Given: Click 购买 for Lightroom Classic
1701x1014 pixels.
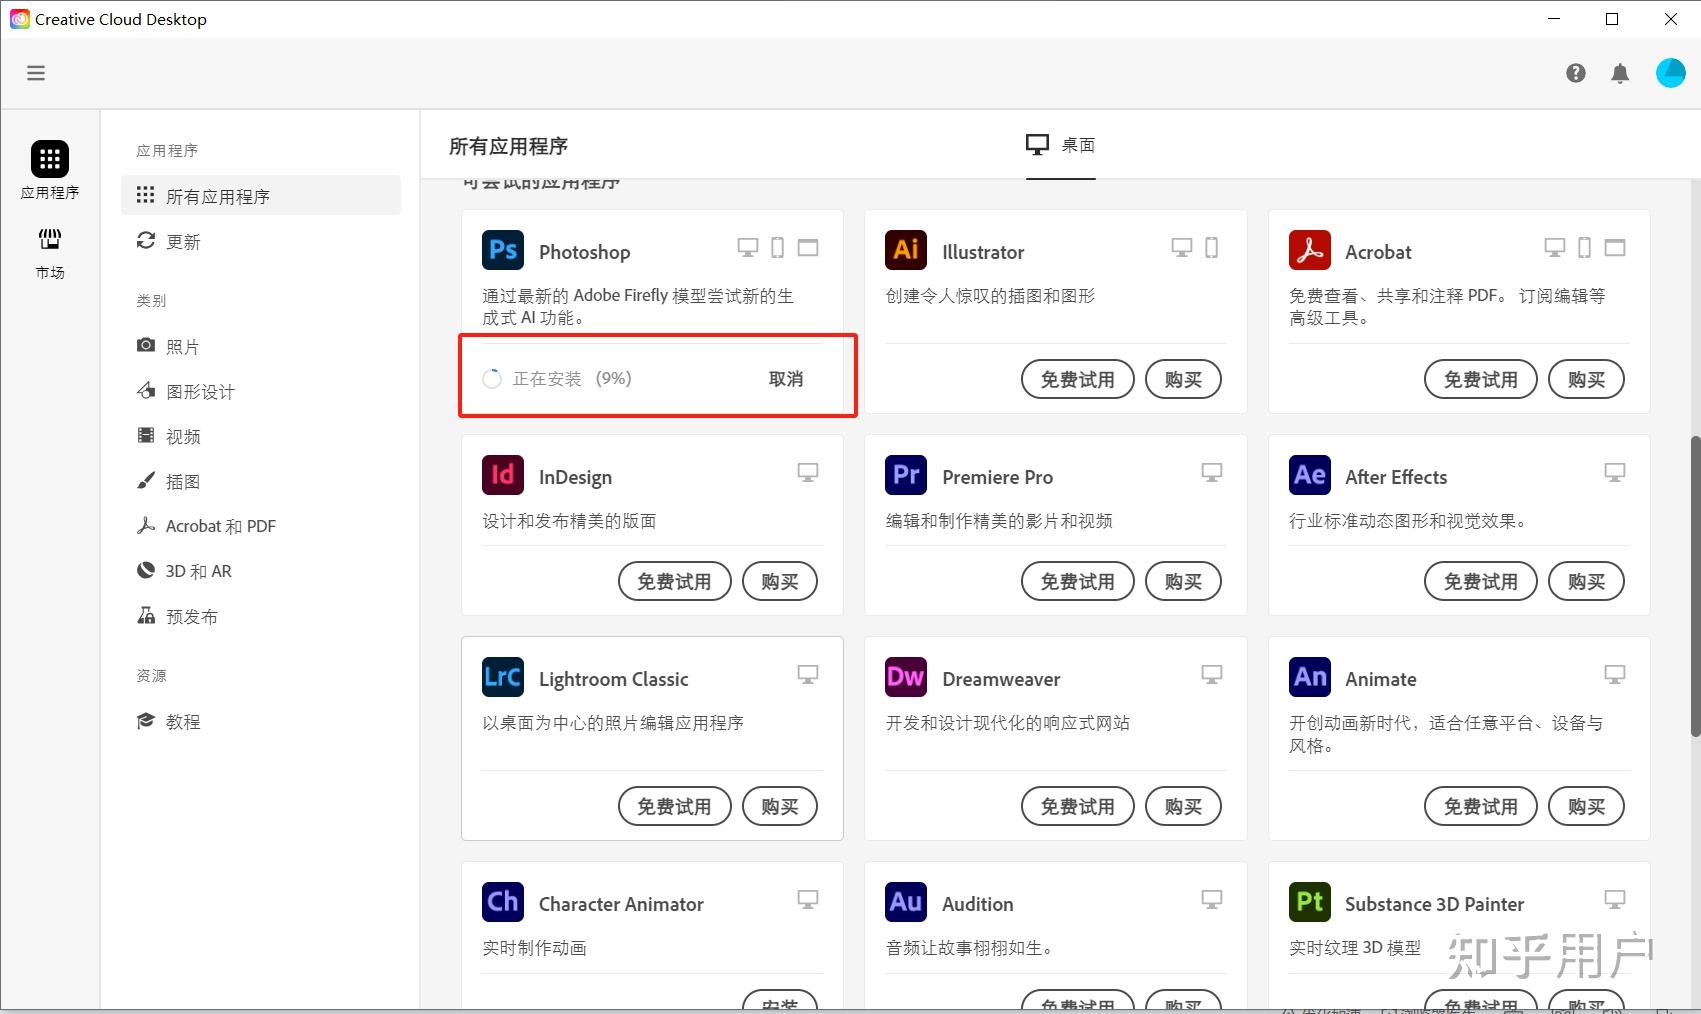Looking at the screenshot, I should 780,806.
